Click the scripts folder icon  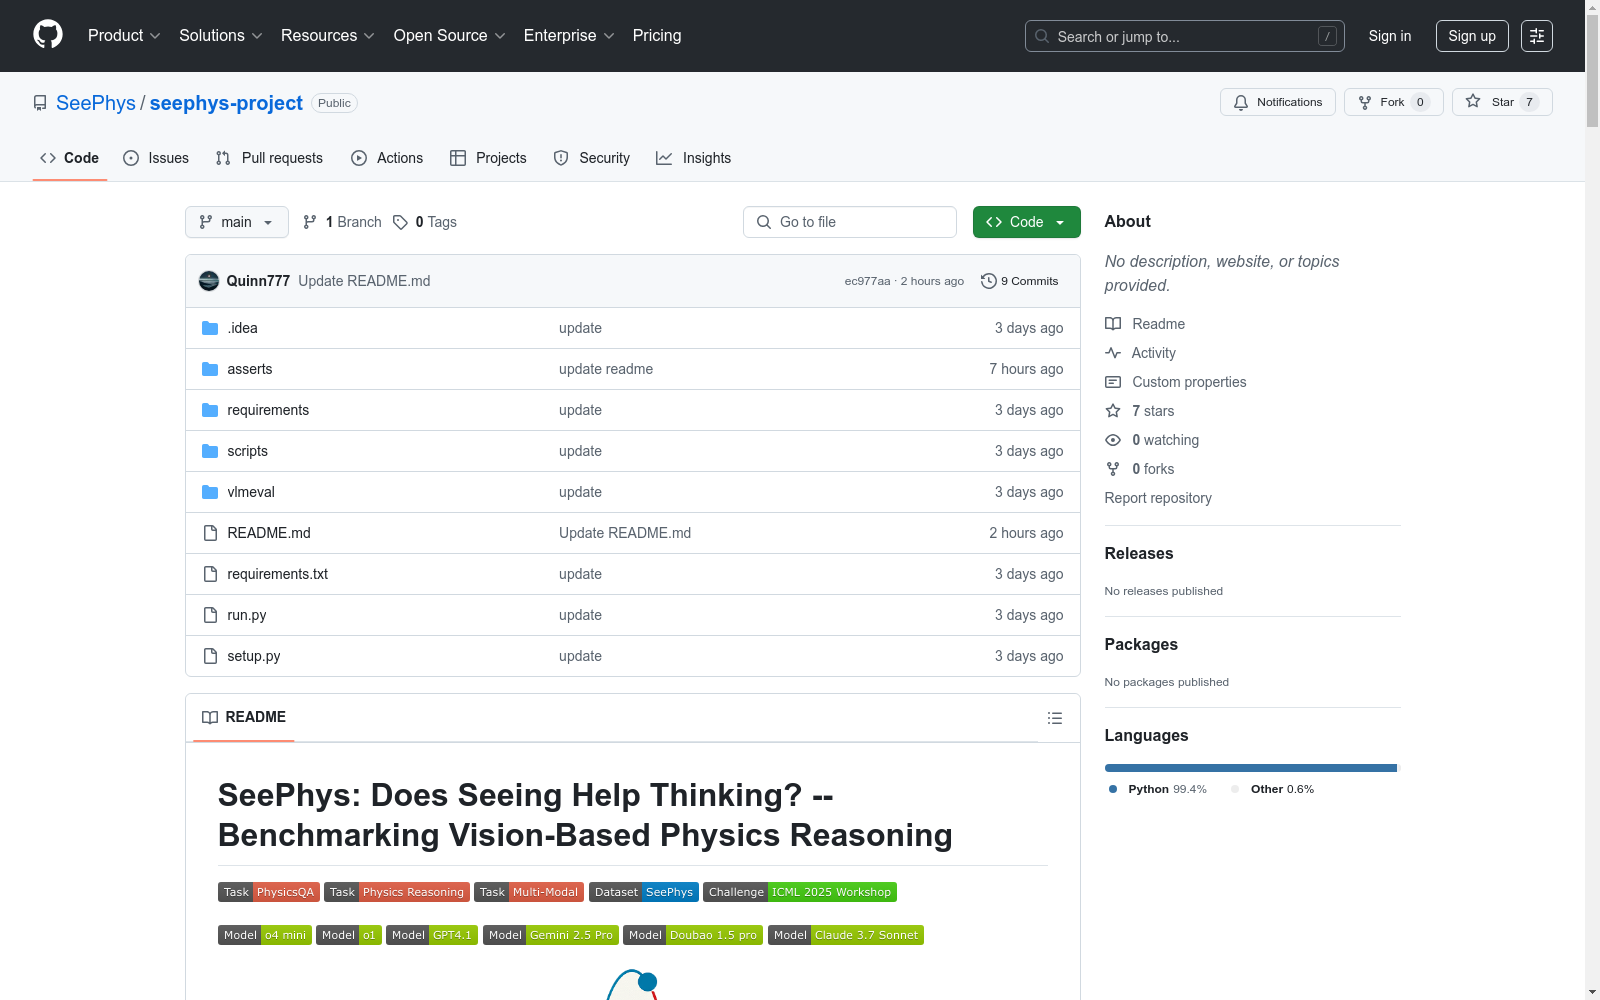210,451
